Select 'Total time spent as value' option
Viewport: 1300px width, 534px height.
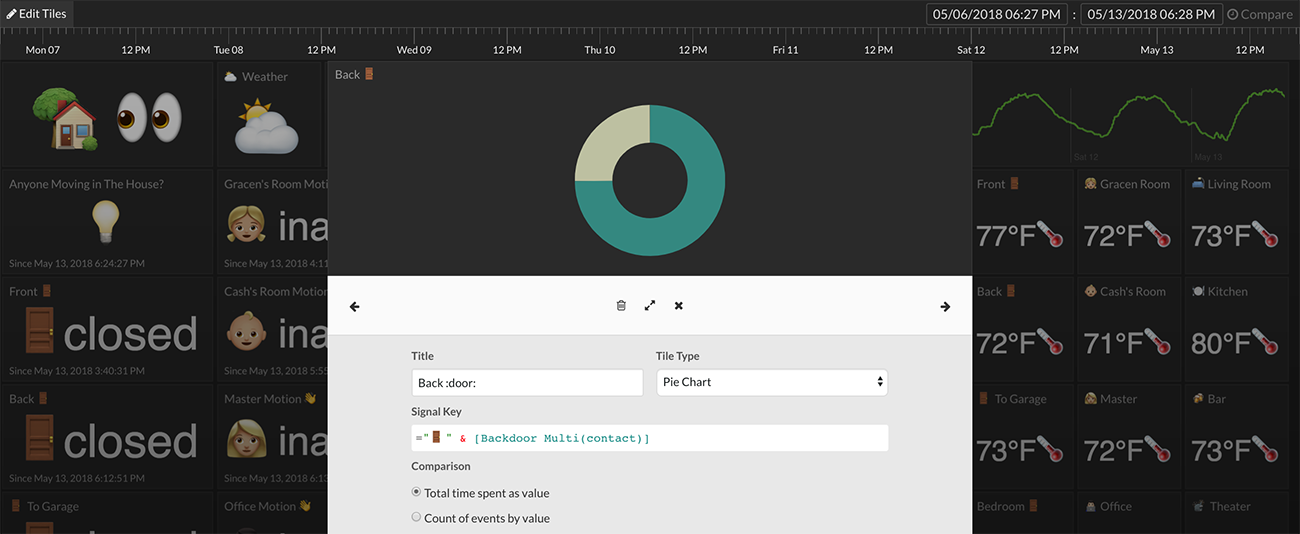coord(417,493)
